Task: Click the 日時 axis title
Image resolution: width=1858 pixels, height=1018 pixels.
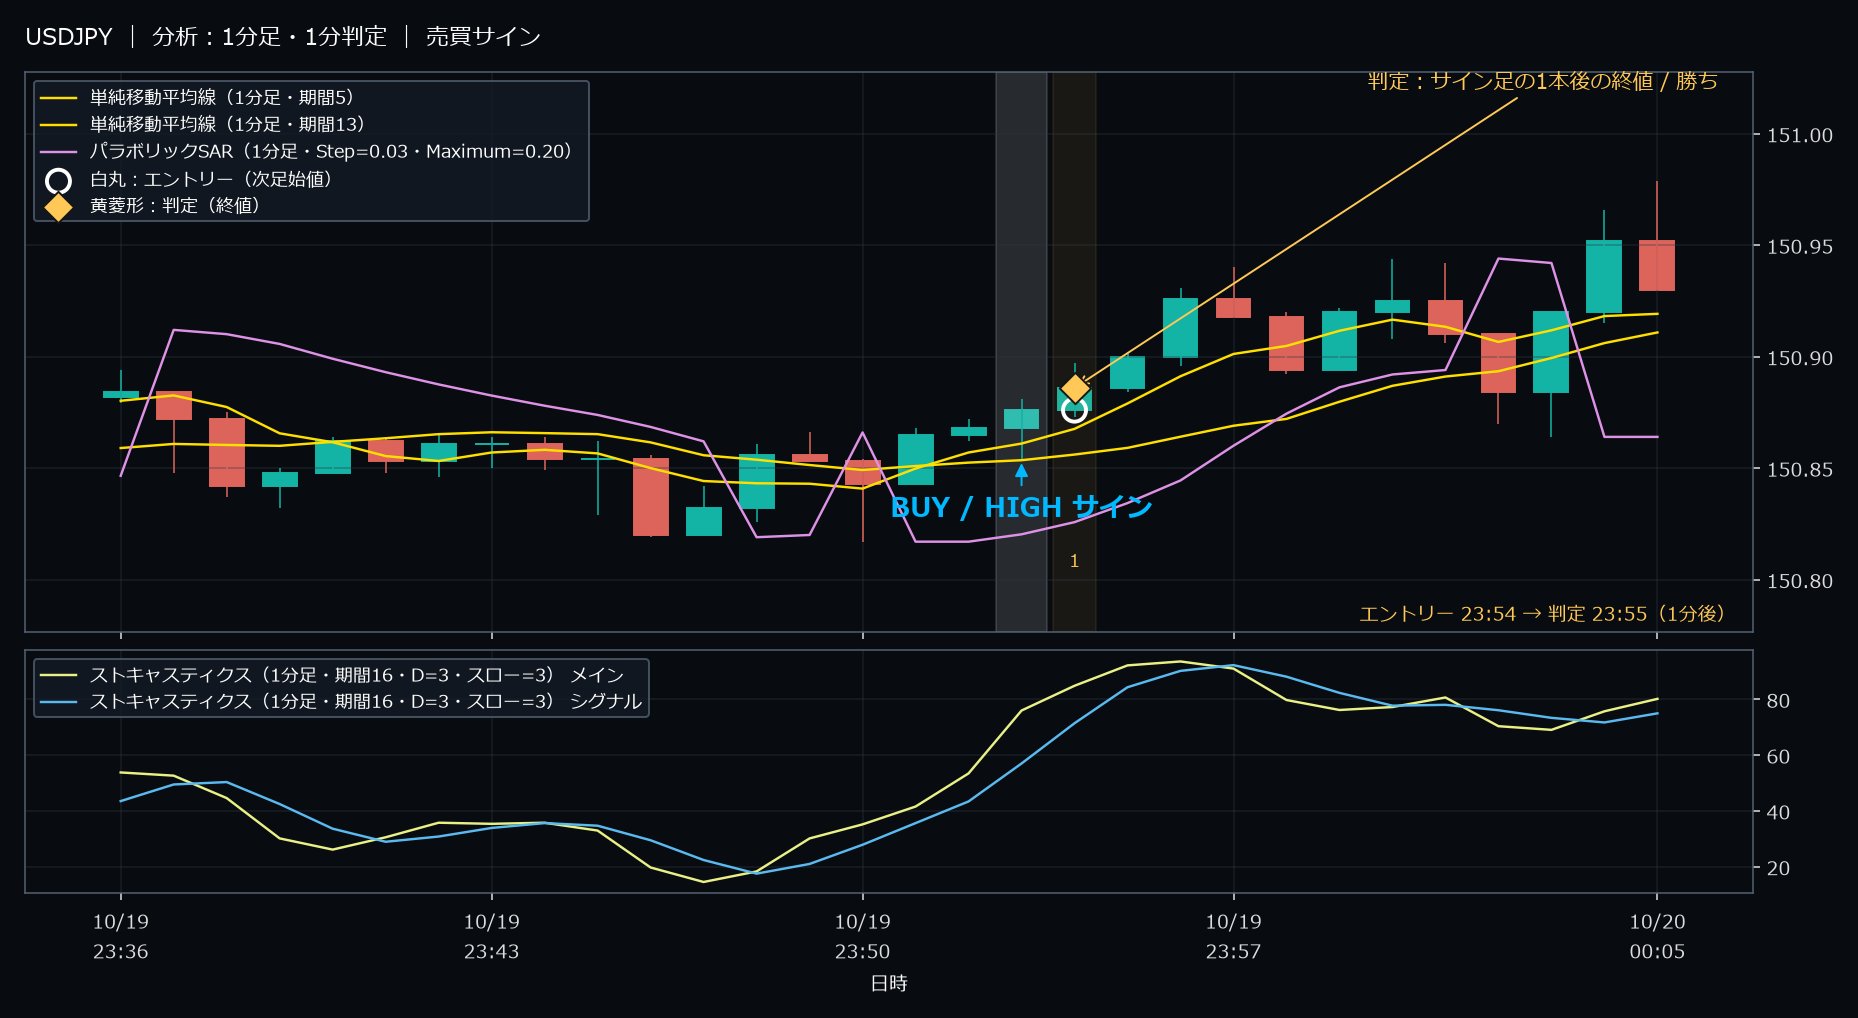Action: (x=889, y=983)
